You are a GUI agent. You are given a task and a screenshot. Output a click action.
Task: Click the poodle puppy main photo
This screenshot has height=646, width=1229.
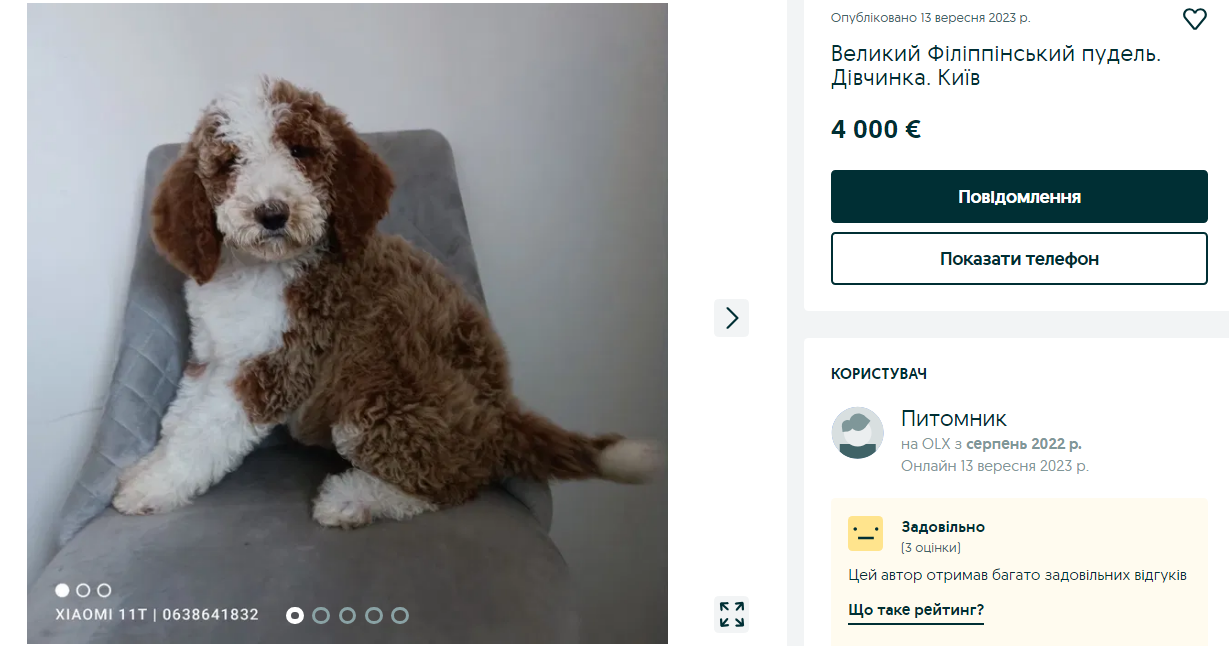[x=347, y=320]
